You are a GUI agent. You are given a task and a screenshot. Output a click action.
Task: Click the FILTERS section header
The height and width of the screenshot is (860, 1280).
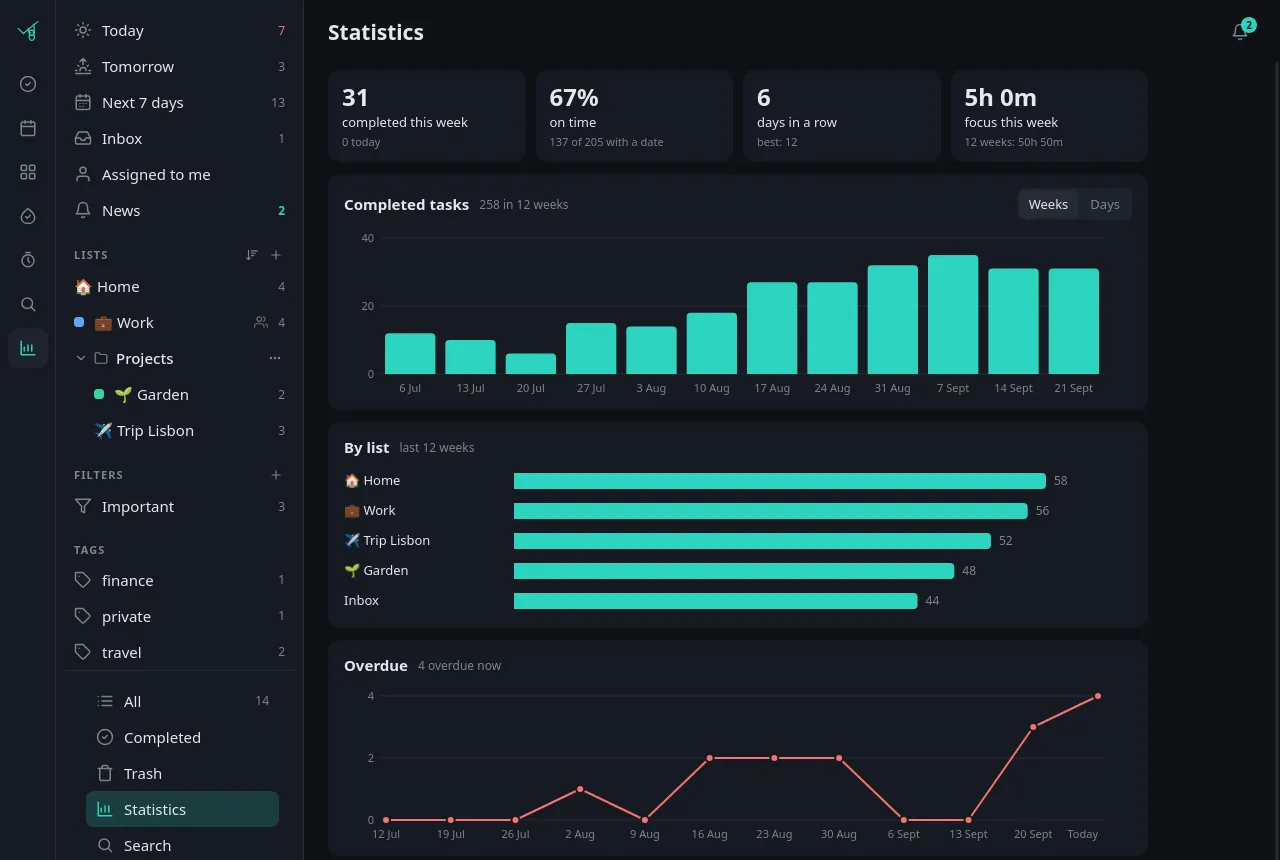pos(99,475)
